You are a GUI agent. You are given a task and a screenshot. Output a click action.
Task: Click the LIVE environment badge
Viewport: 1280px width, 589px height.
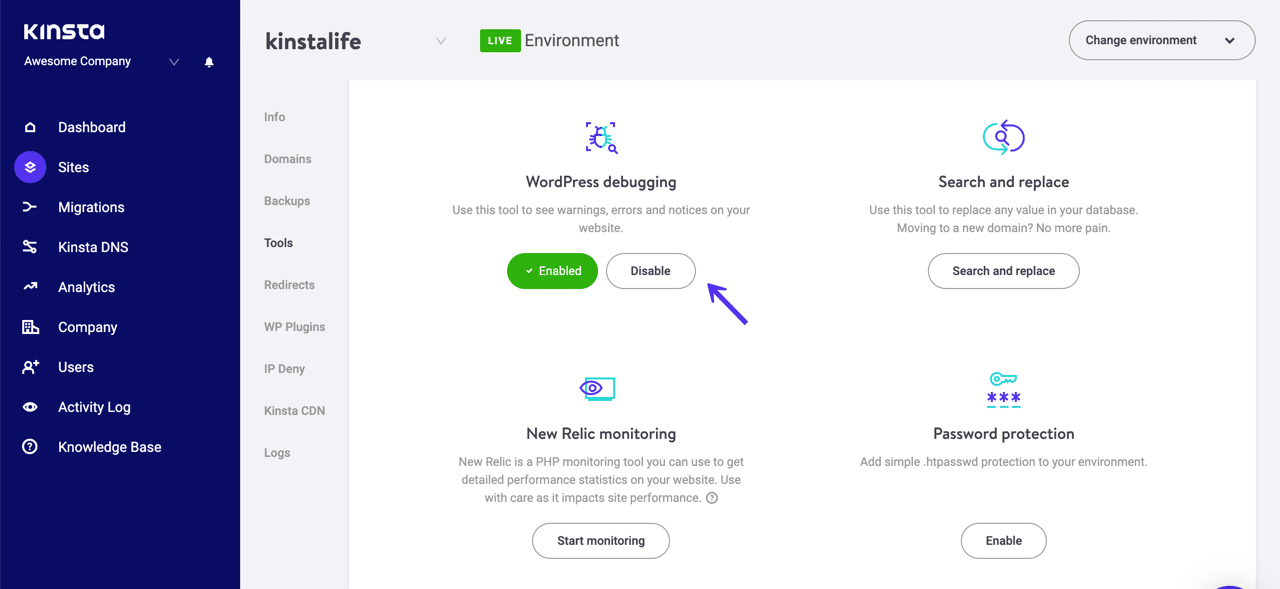click(x=500, y=41)
